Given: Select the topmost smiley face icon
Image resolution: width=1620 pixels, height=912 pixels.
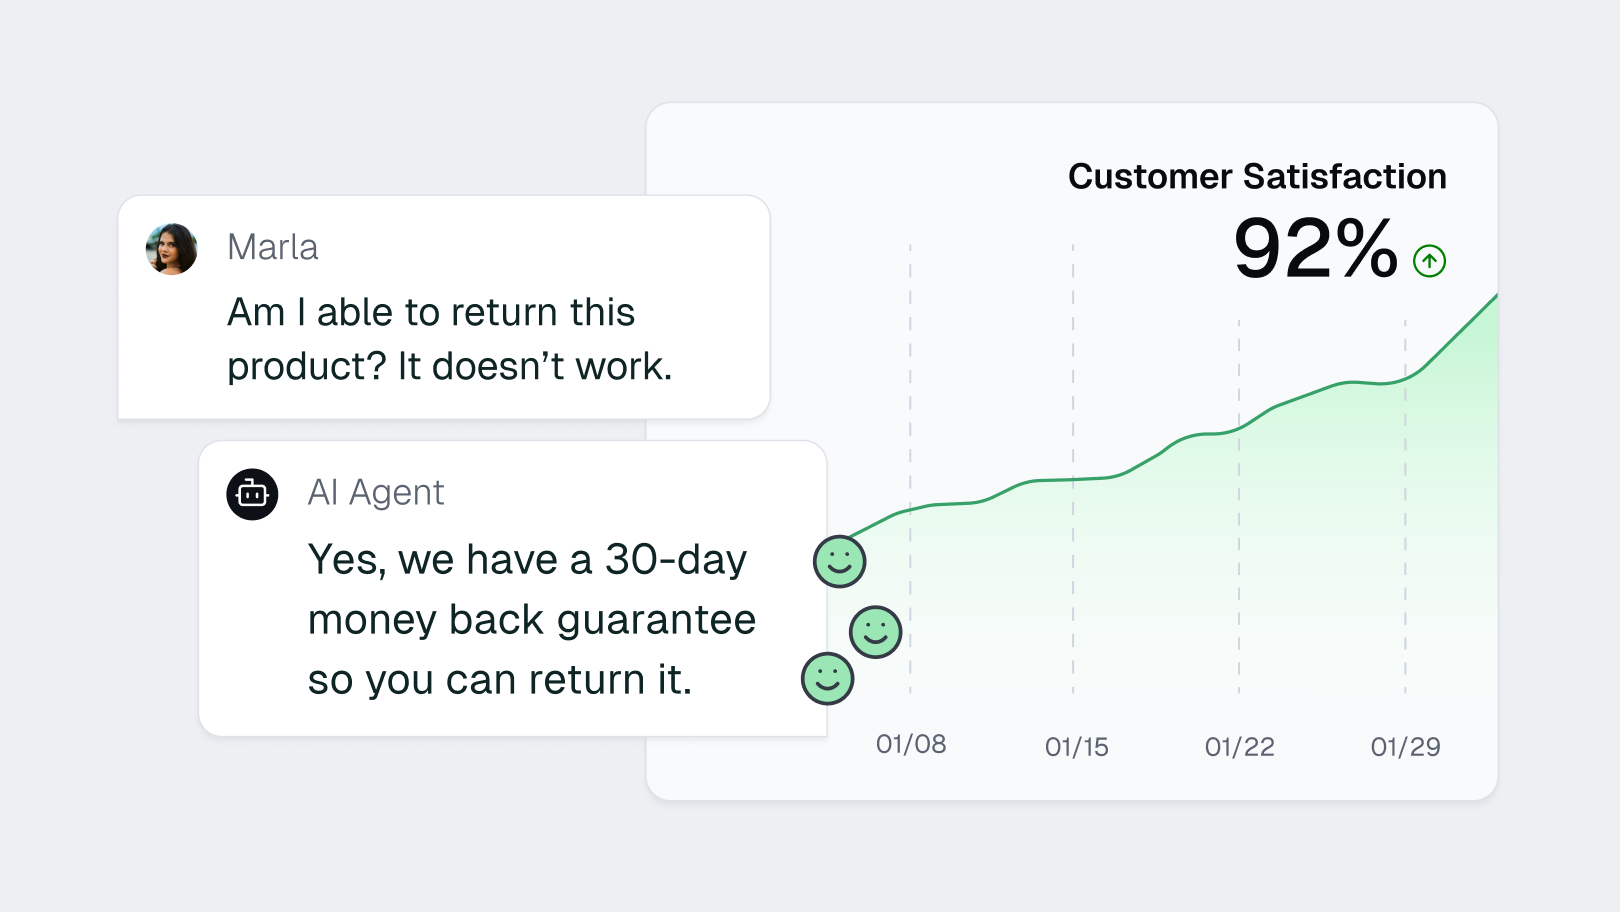Looking at the screenshot, I should point(839,561).
